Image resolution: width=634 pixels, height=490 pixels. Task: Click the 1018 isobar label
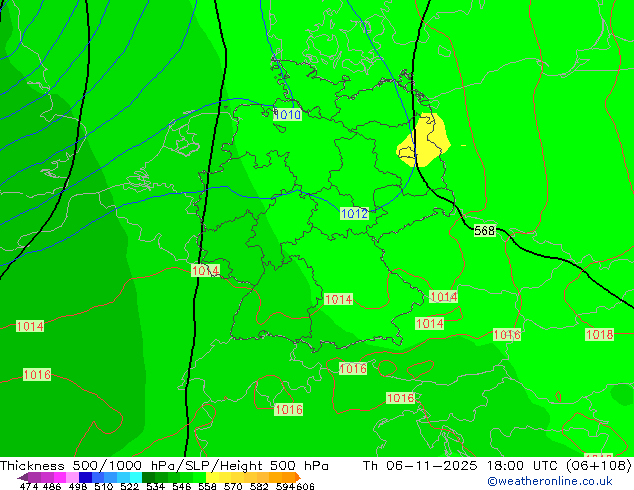600,335
